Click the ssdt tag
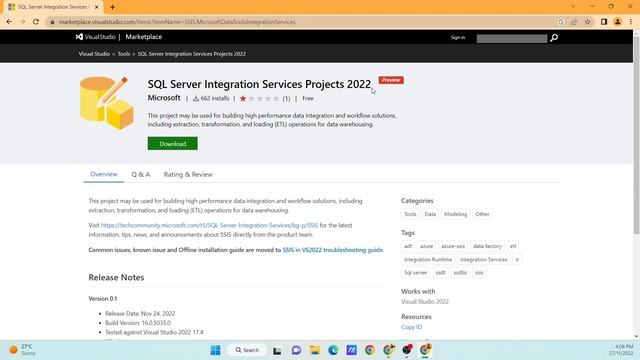The height and width of the screenshot is (360, 640). point(440,273)
